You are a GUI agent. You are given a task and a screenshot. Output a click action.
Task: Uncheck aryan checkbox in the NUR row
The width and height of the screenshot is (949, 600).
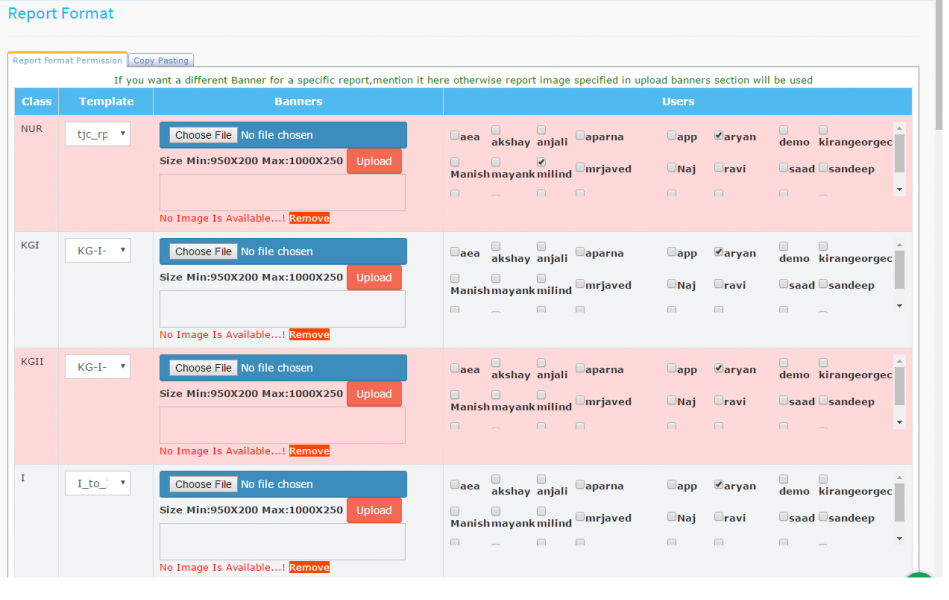click(719, 136)
